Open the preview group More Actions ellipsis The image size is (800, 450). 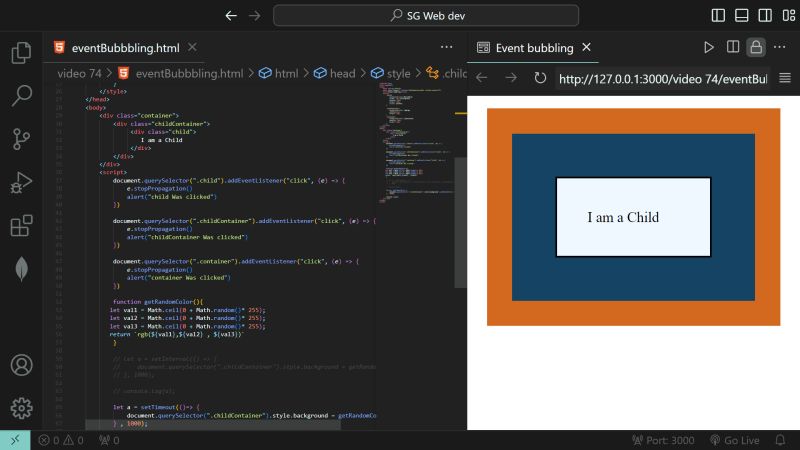pyautogui.click(x=780, y=47)
